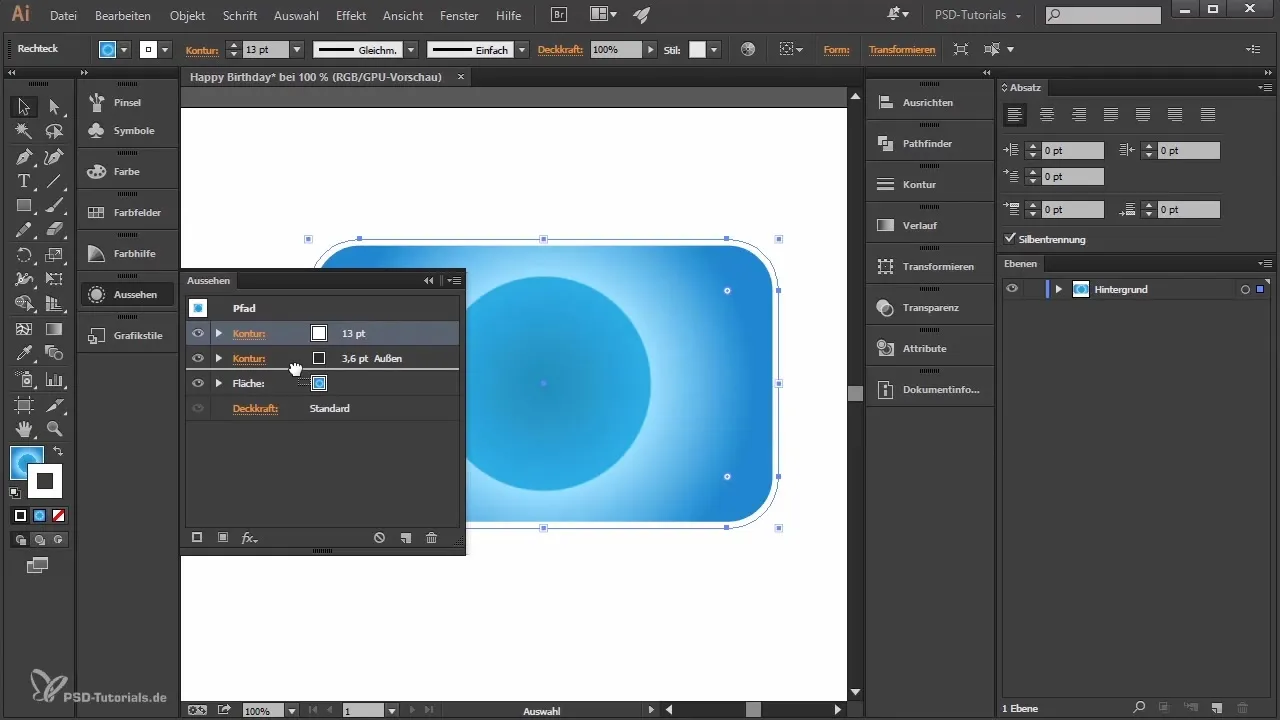
Task: Open the Verlauf panel button
Action: tap(927, 225)
